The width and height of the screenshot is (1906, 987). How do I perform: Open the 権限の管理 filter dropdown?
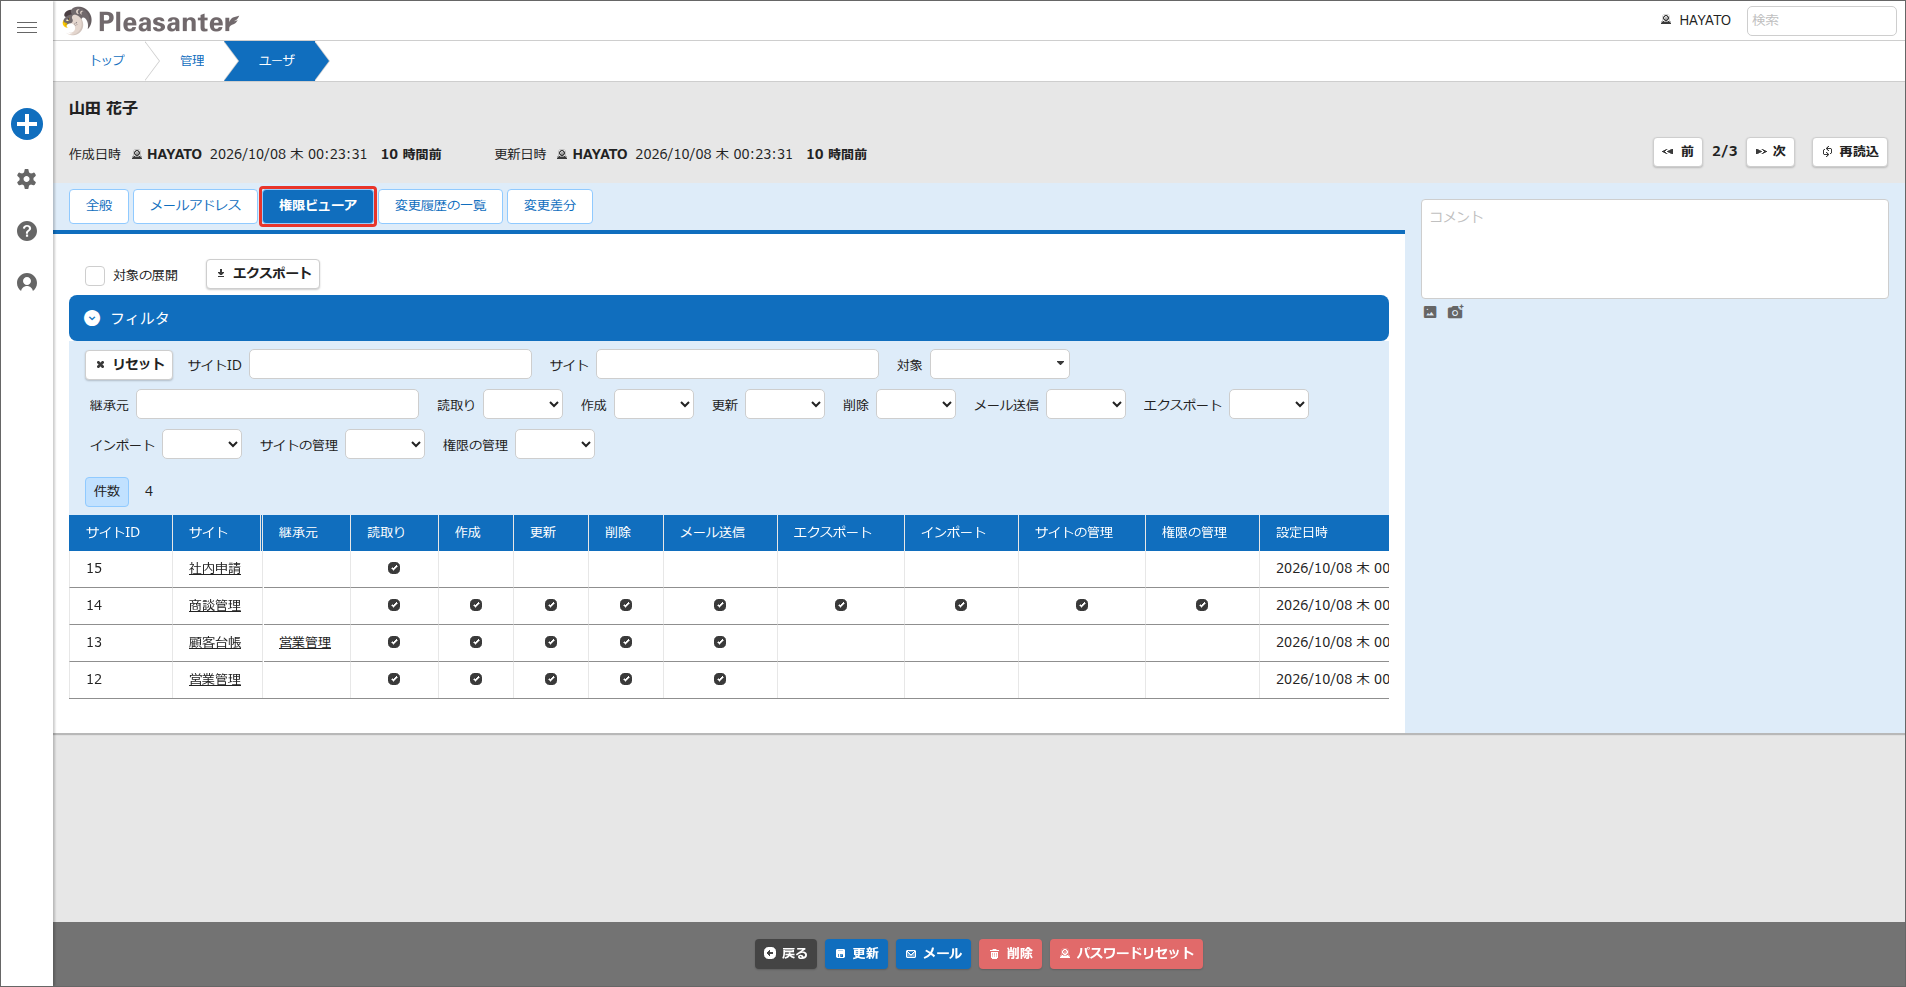(555, 444)
